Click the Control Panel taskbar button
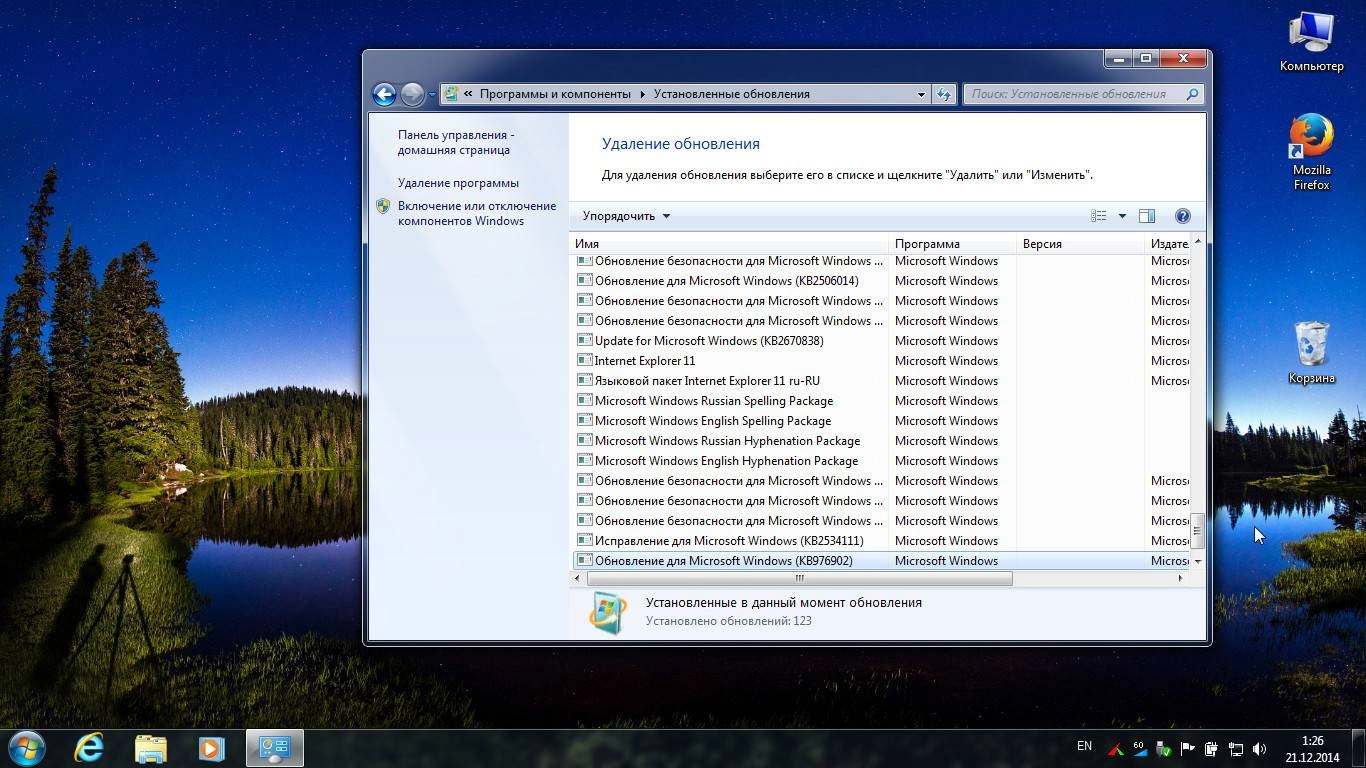 coord(275,747)
